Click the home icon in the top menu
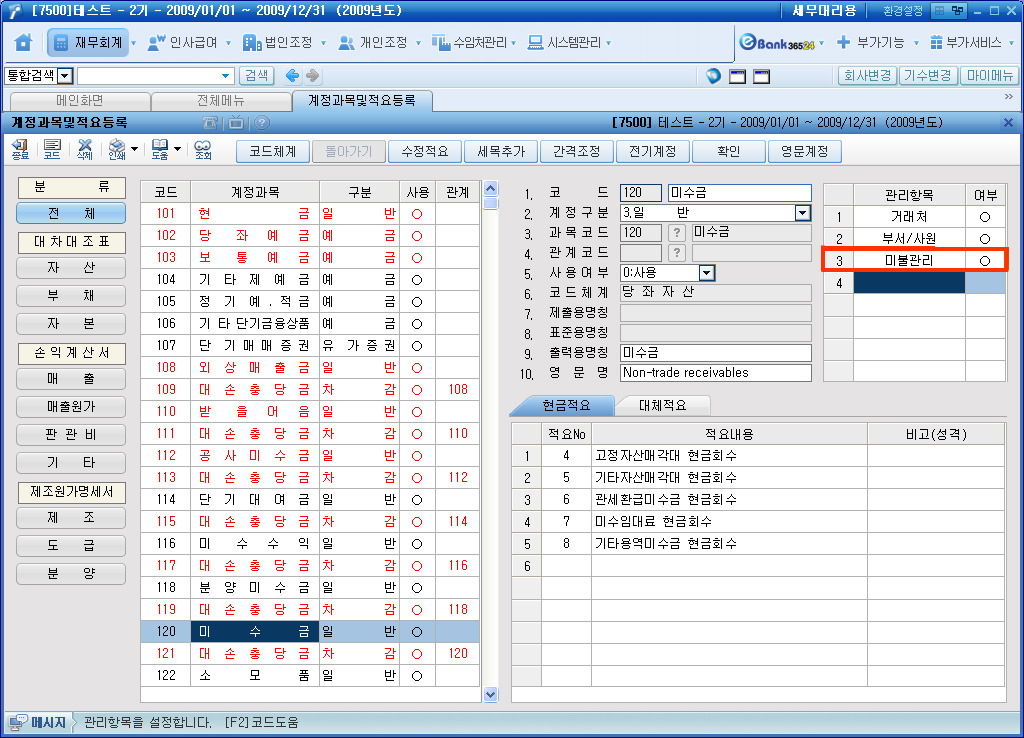This screenshot has width=1024, height=738. (24, 42)
